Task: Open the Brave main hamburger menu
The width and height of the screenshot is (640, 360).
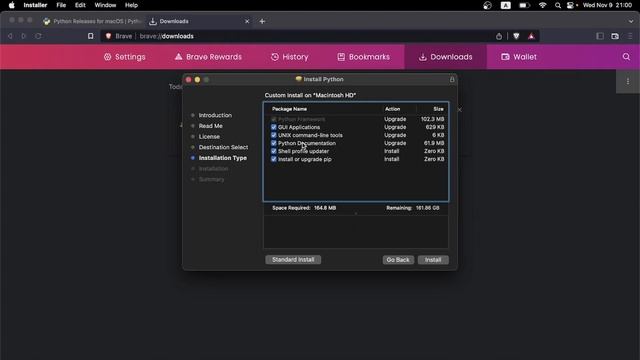Action: [630, 36]
